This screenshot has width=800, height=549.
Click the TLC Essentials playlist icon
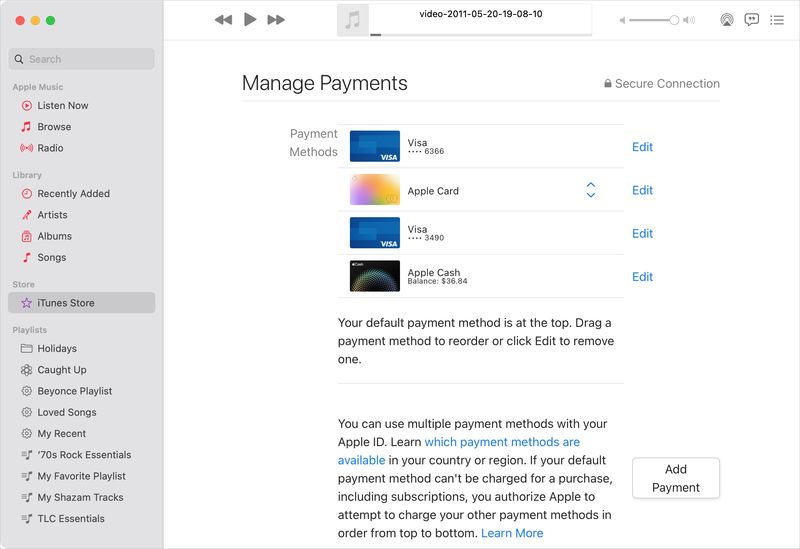pyautogui.click(x=27, y=518)
